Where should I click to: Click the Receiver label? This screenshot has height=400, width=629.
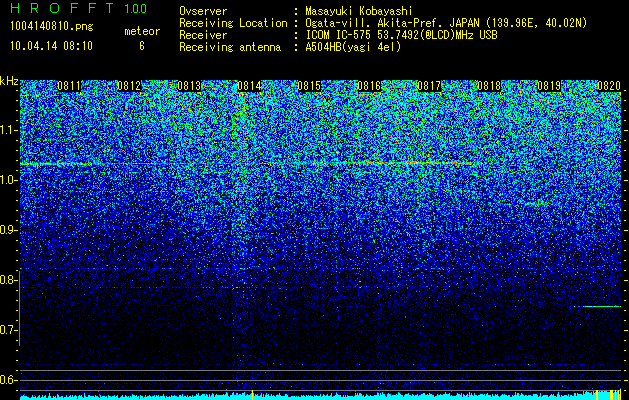(203, 35)
